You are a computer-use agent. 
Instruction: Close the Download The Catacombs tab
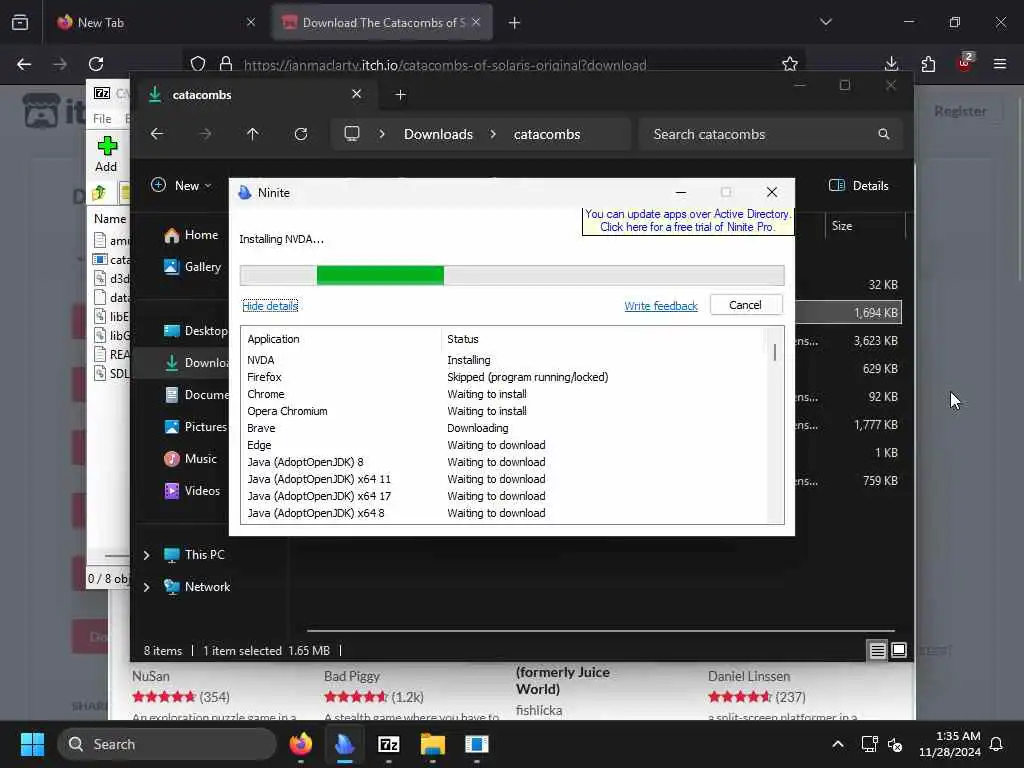point(476,22)
